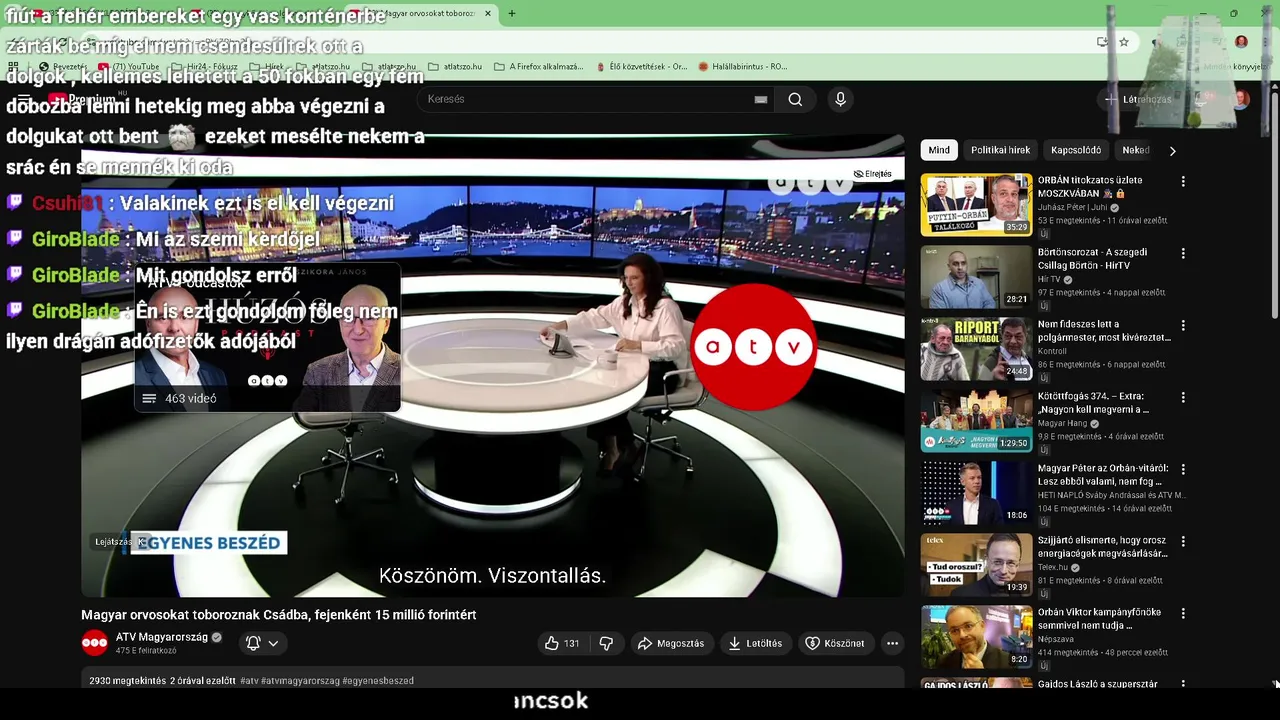Select the 'Neked' filter chip
Viewport: 1280px width, 720px height.
click(1135, 150)
